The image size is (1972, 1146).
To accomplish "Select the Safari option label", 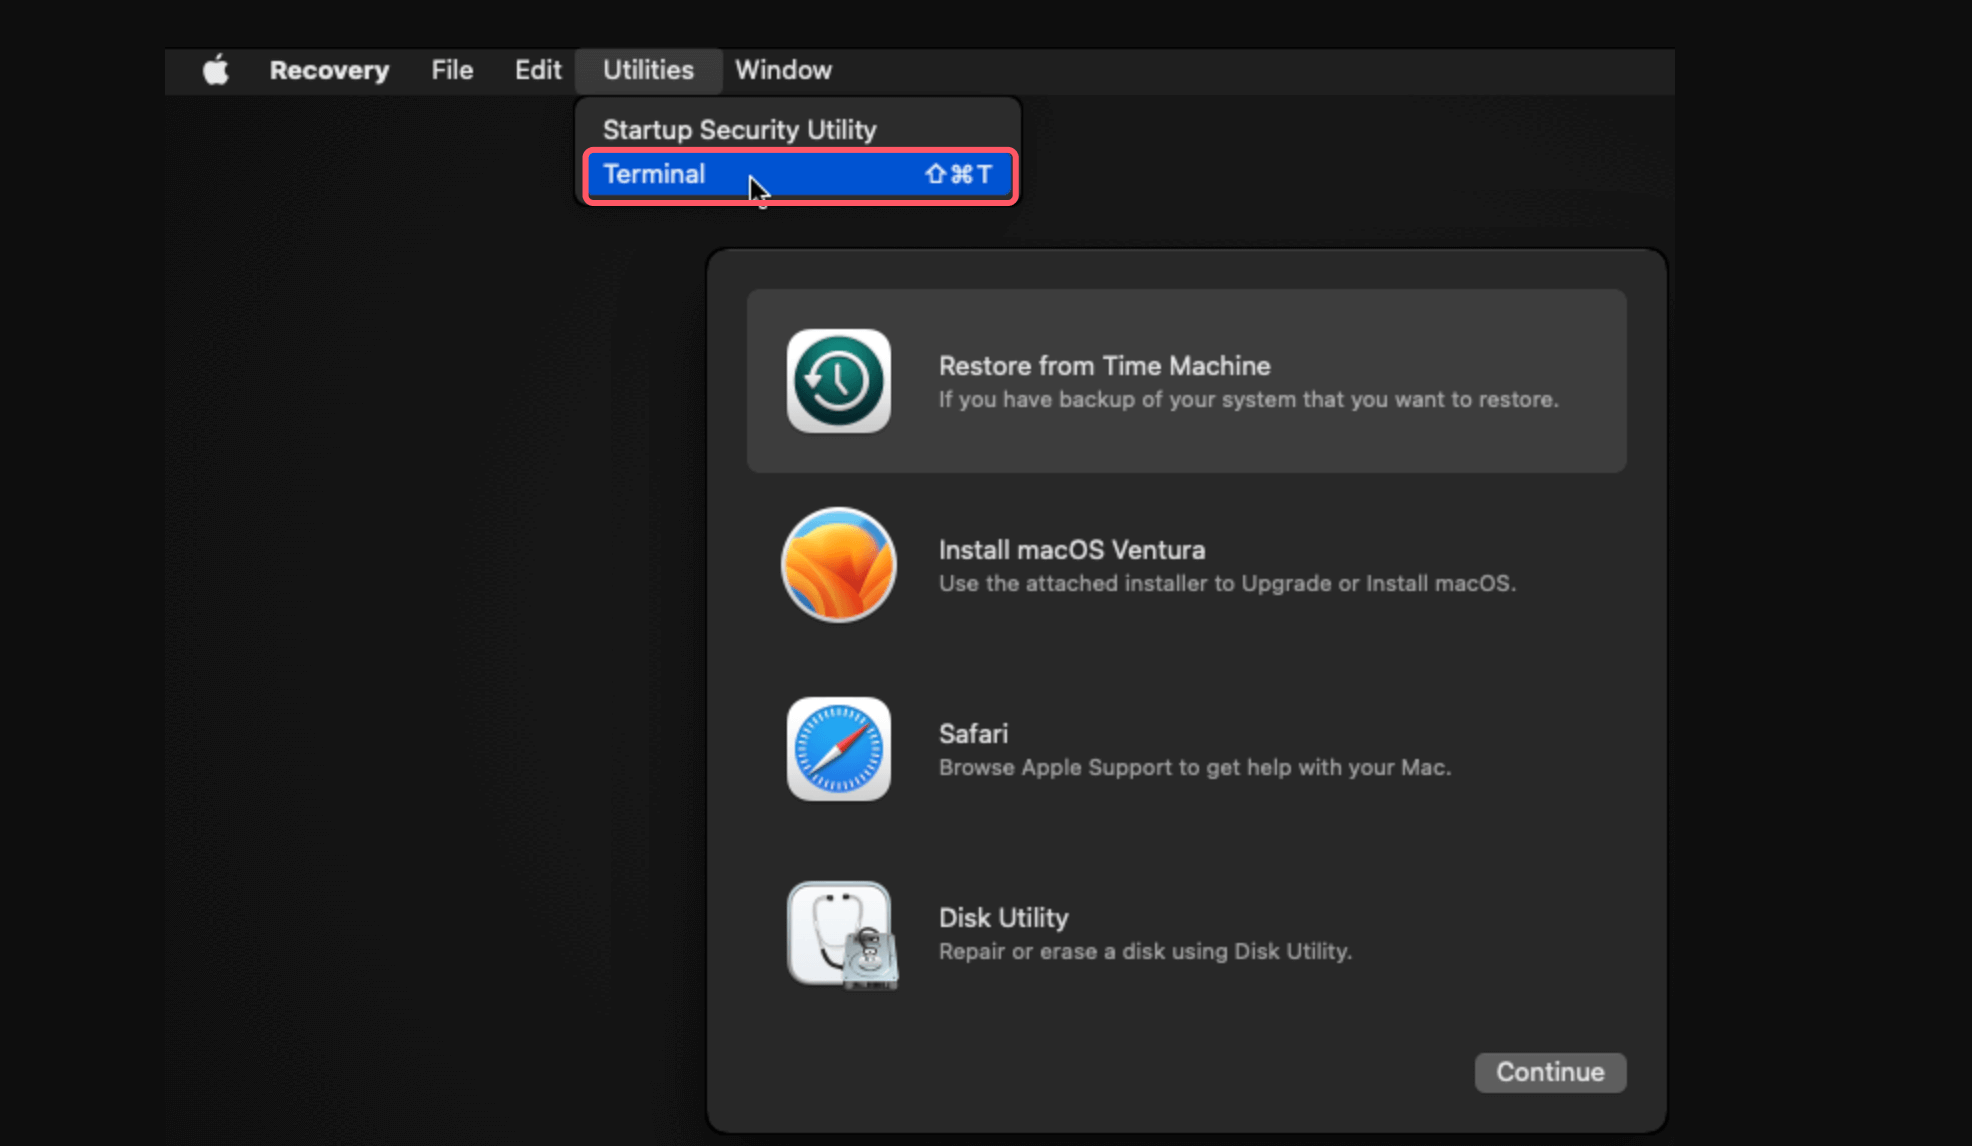I will pos(973,734).
